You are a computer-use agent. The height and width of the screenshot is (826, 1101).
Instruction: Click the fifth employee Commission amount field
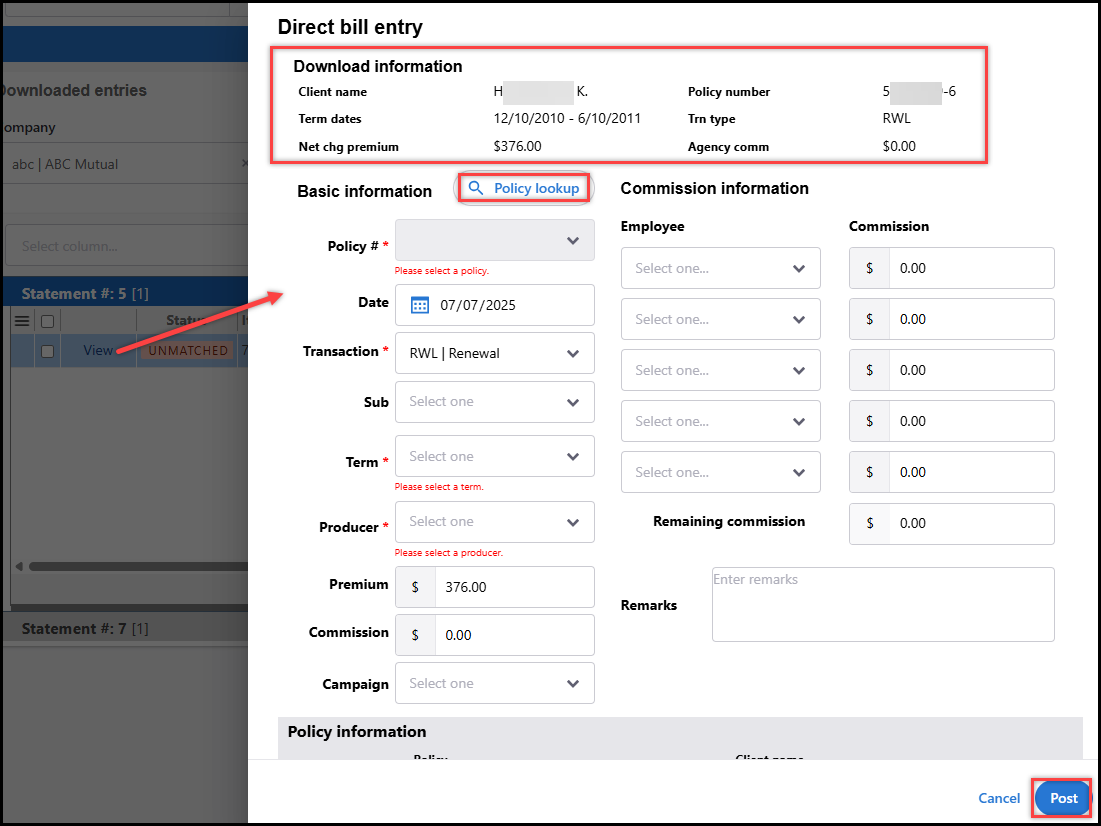(x=972, y=472)
